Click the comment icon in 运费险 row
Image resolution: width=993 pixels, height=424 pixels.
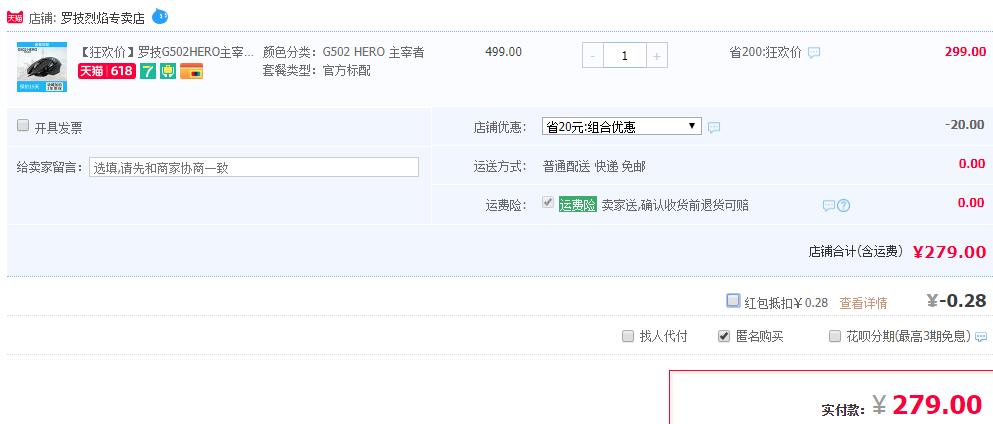pos(828,206)
